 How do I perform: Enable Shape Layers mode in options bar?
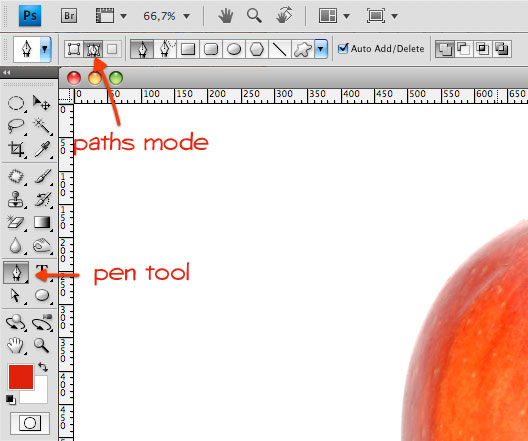(x=73, y=49)
